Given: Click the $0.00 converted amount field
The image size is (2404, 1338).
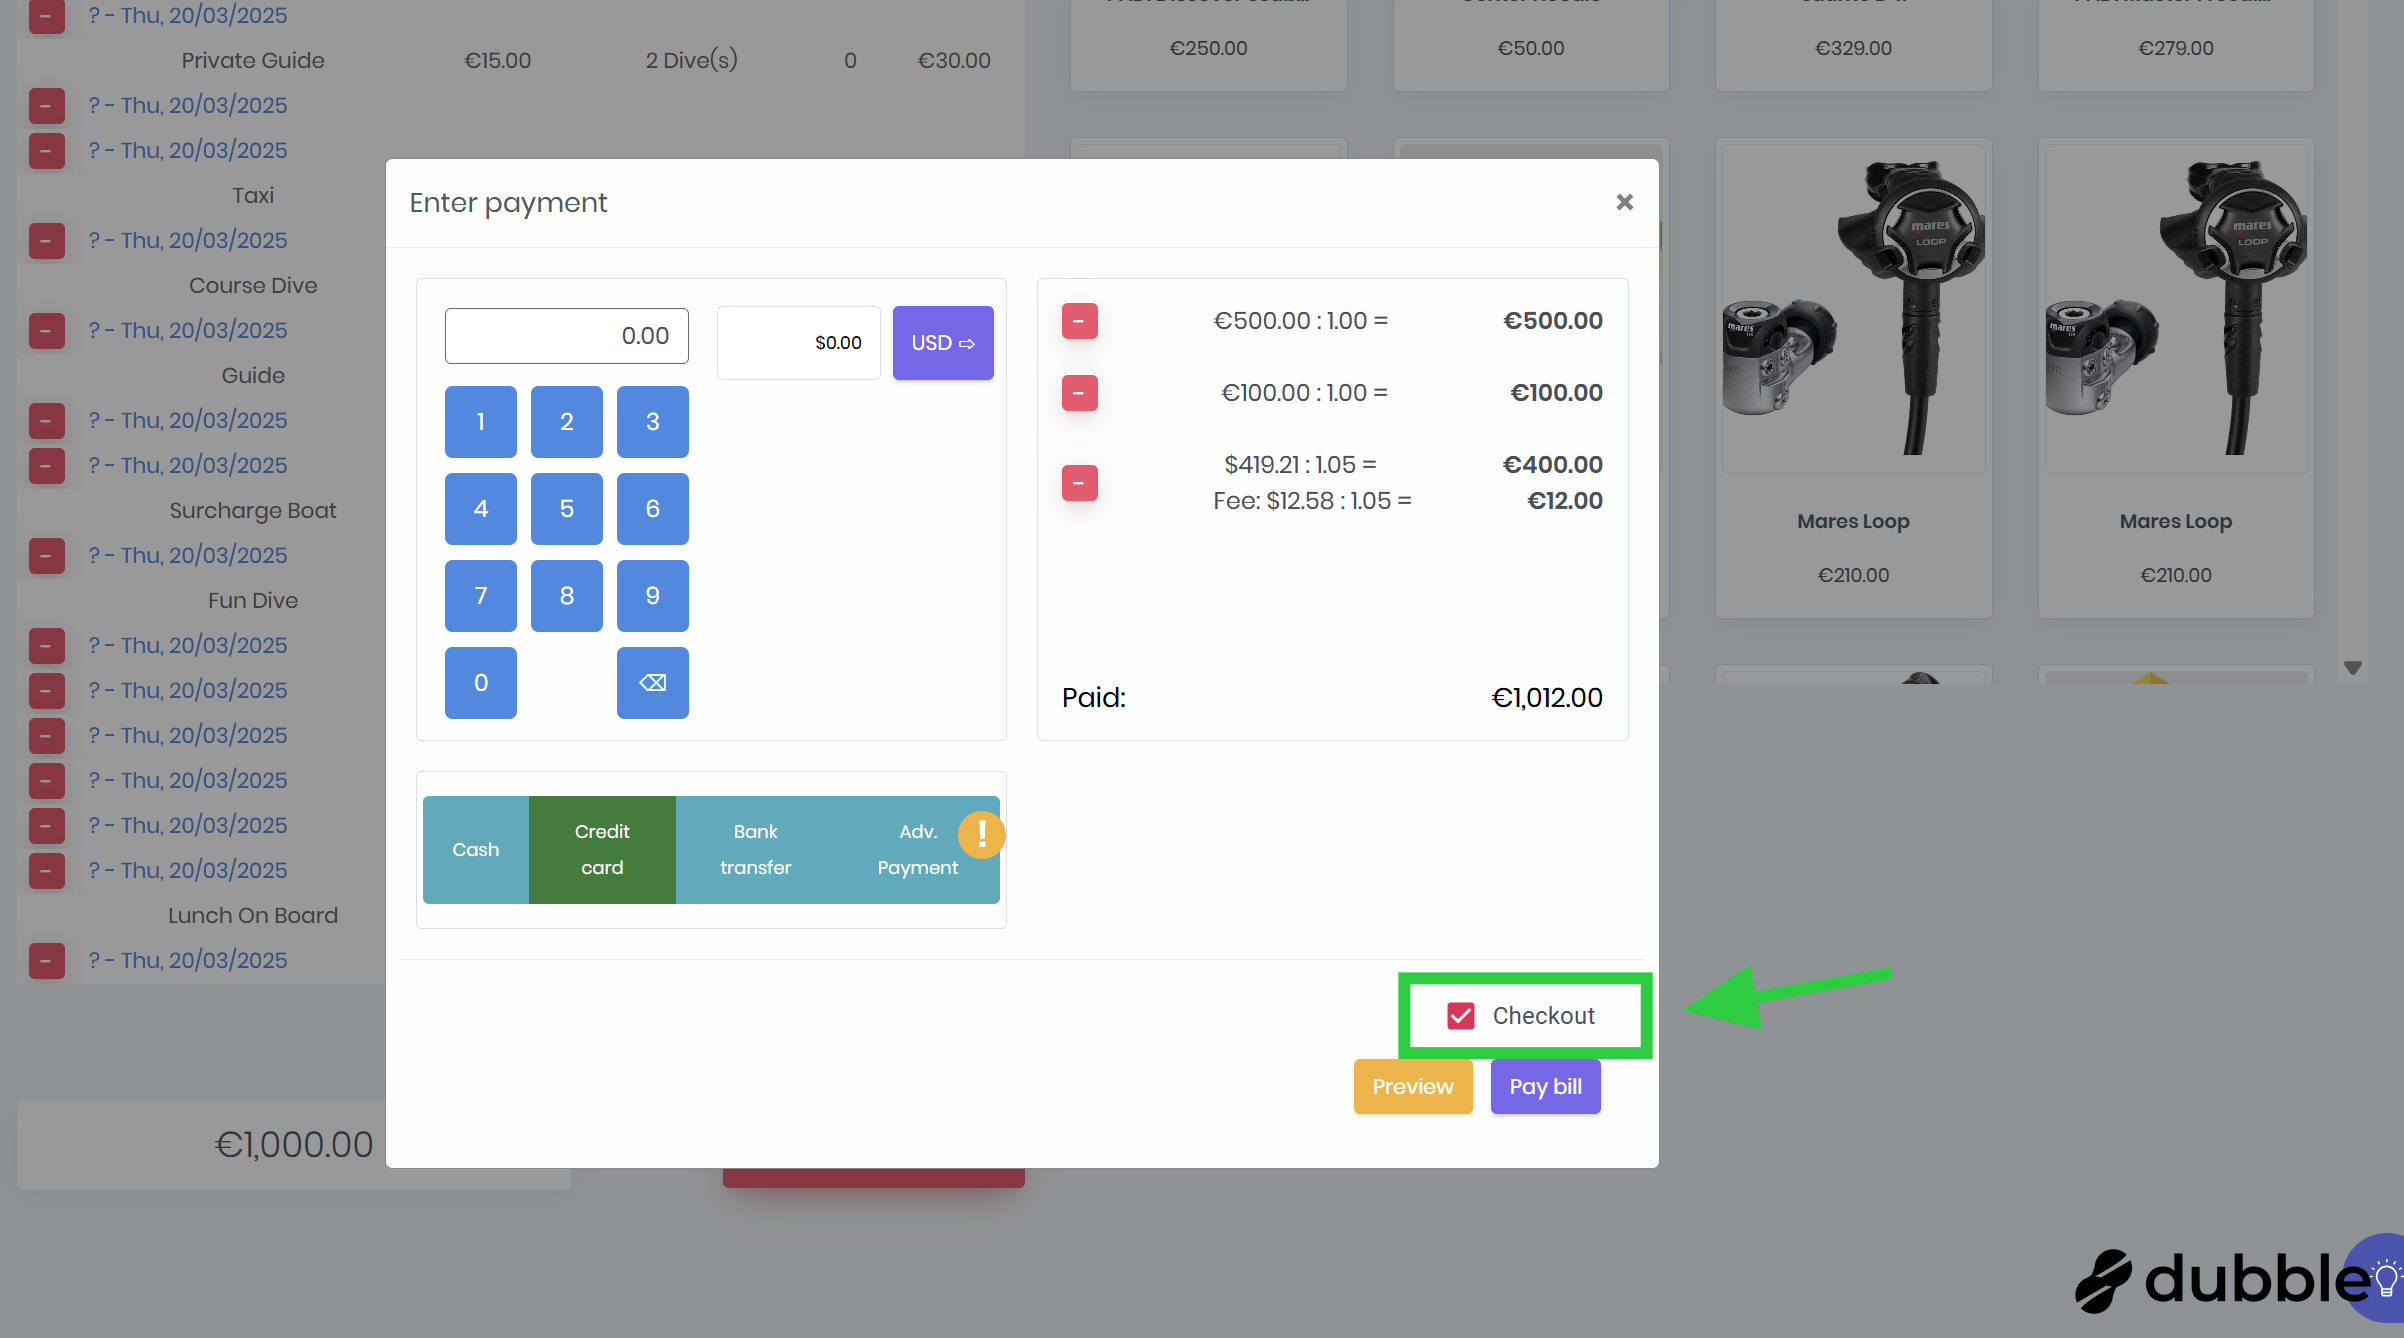Looking at the screenshot, I should [x=798, y=343].
